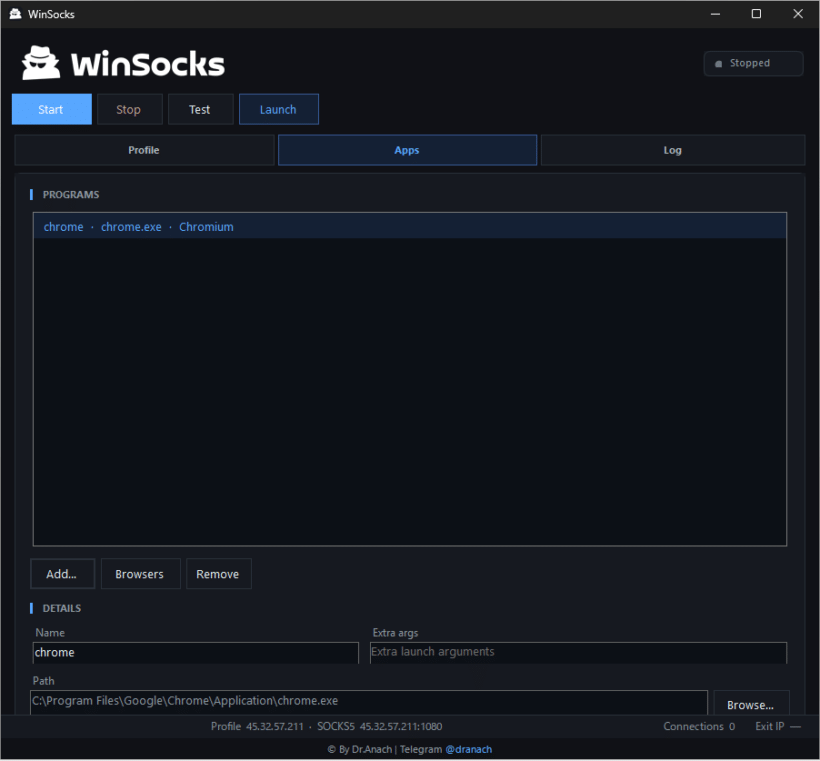This screenshot has height=761, width=820.
Task: Click the Browsers button
Action: coord(141,574)
